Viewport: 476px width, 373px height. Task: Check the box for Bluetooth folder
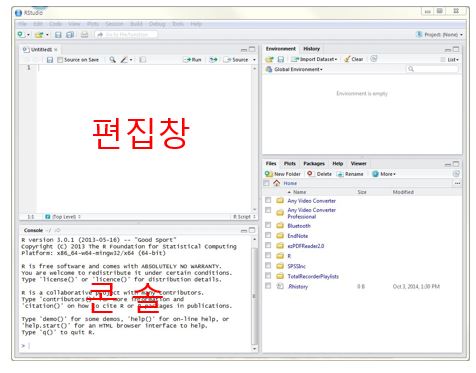coord(268,225)
